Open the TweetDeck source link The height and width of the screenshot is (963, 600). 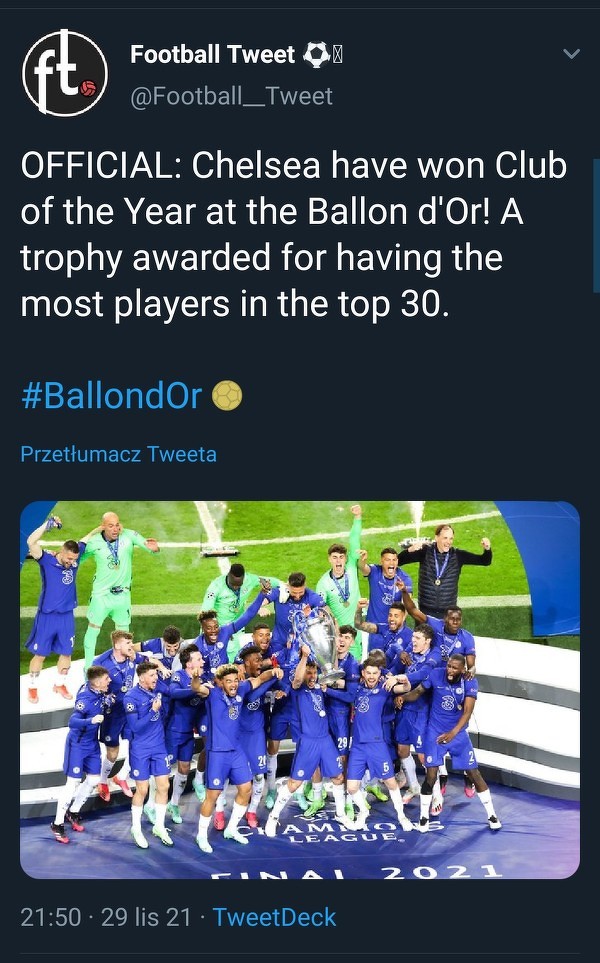[x=274, y=917]
